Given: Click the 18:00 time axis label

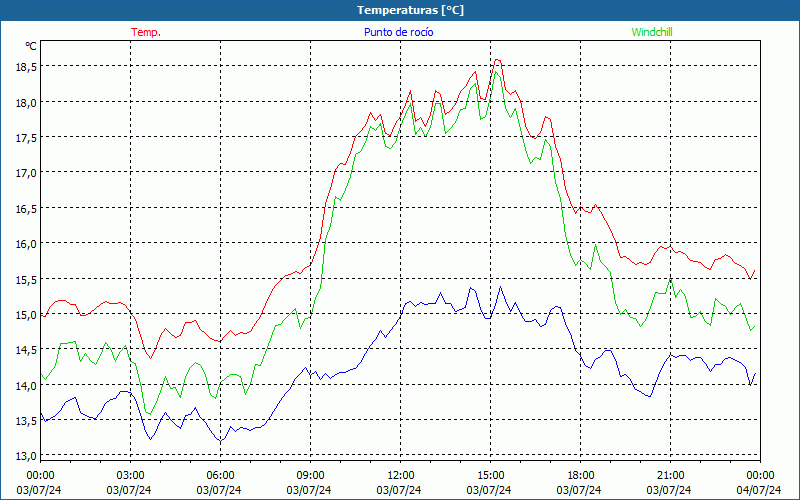Looking at the screenshot, I should click(580, 475).
